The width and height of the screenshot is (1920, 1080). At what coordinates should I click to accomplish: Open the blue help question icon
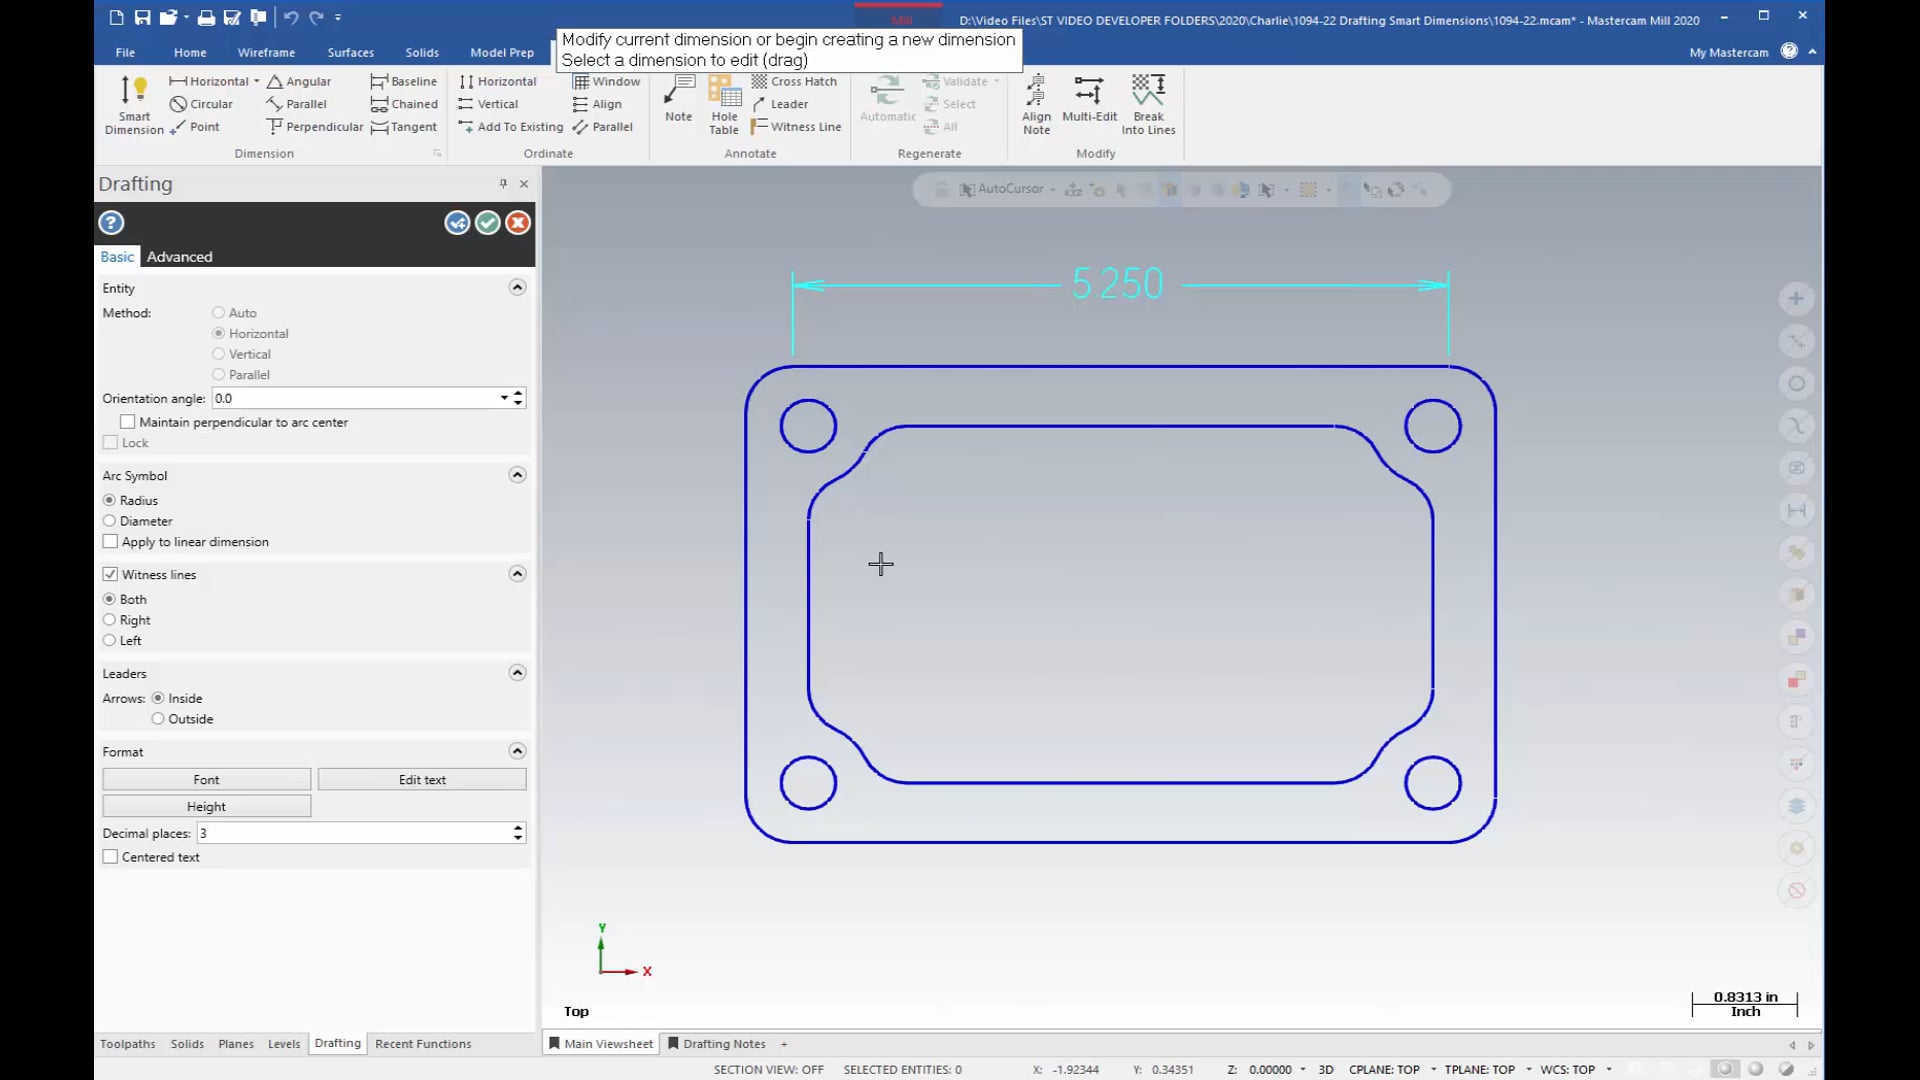[x=111, y=223]
